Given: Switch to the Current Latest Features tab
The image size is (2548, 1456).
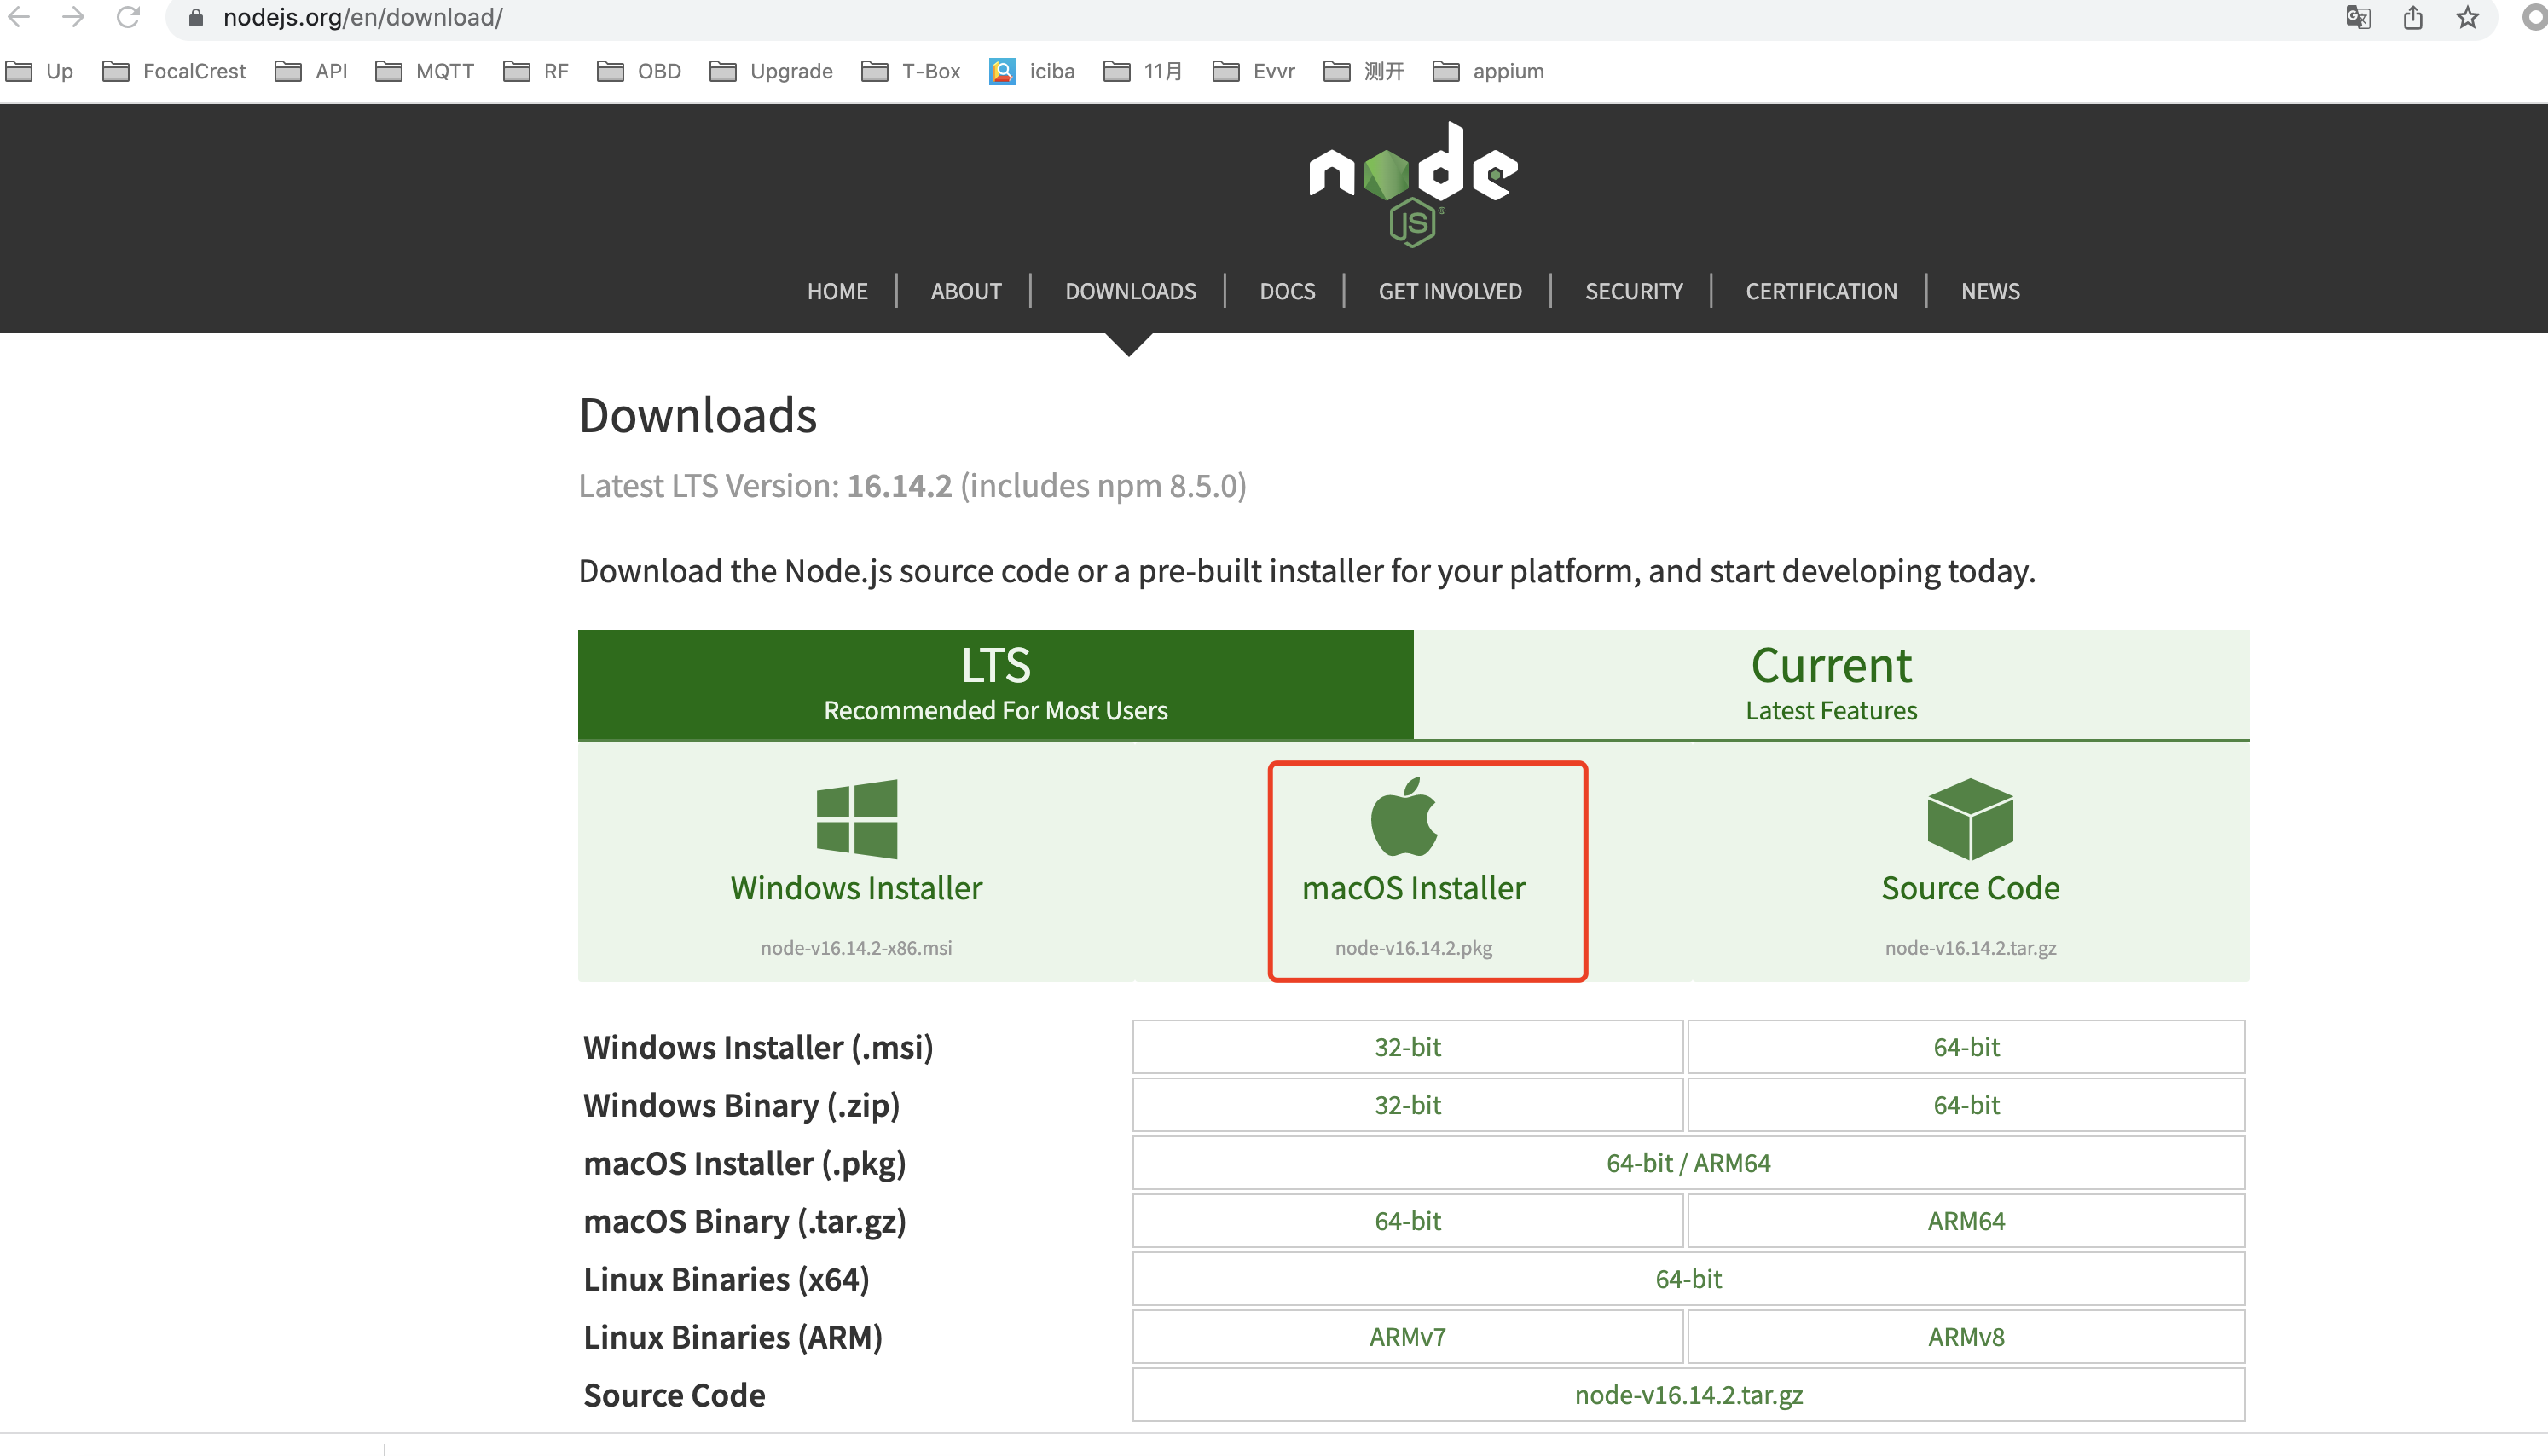Looking at the screenshot, I should [1831, 685].
